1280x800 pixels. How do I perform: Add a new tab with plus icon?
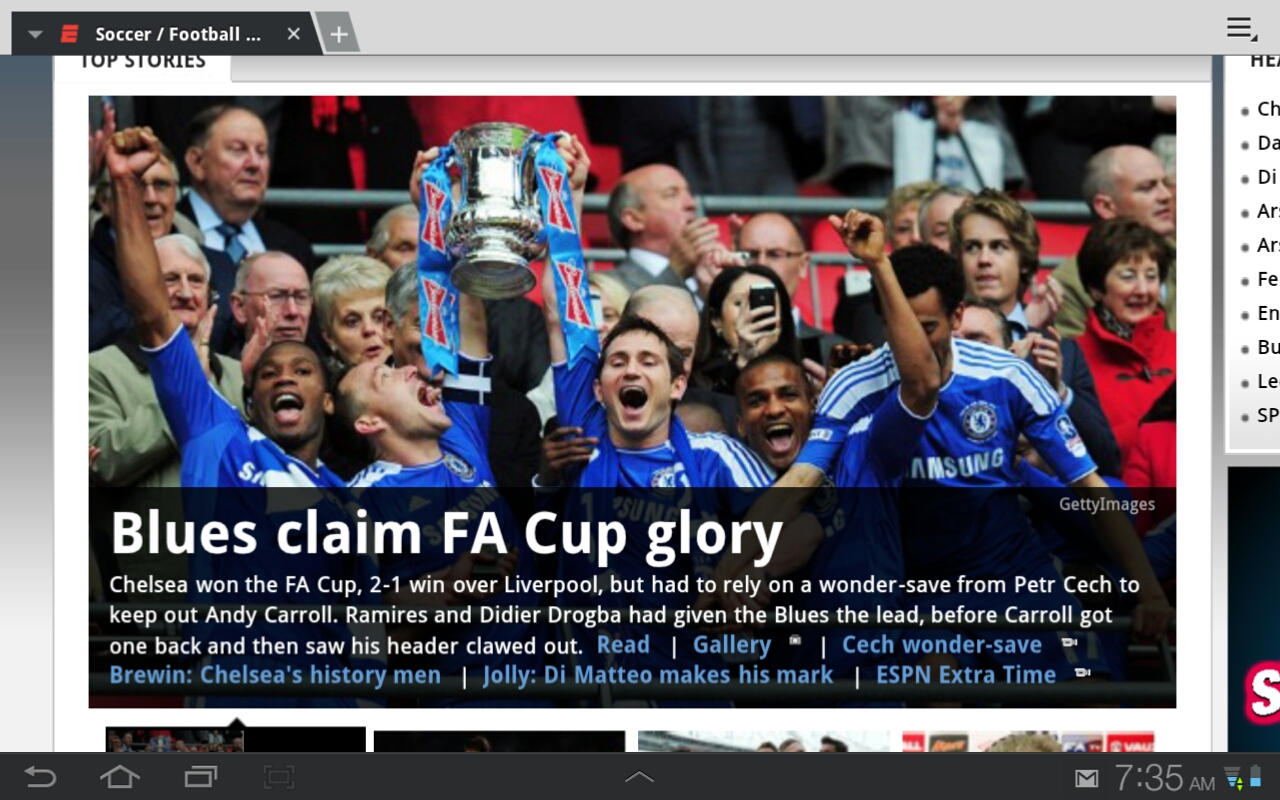point(339,34)
